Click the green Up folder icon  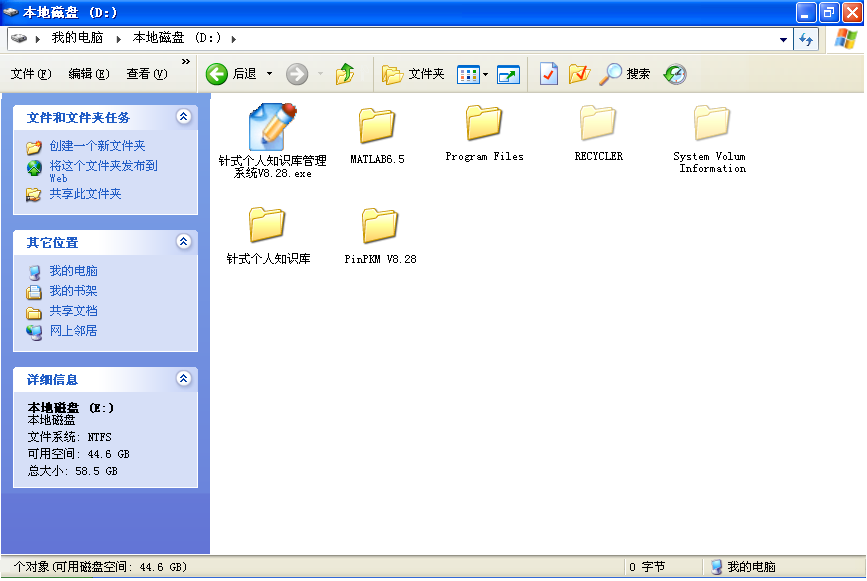(345, 74)
